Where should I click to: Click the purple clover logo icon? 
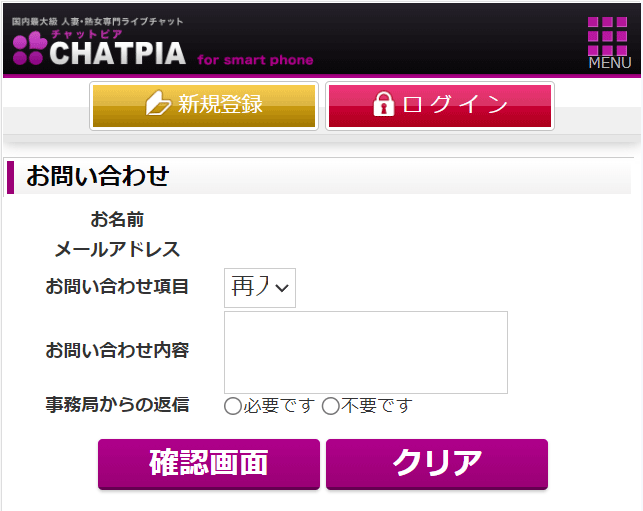[30, 48]
